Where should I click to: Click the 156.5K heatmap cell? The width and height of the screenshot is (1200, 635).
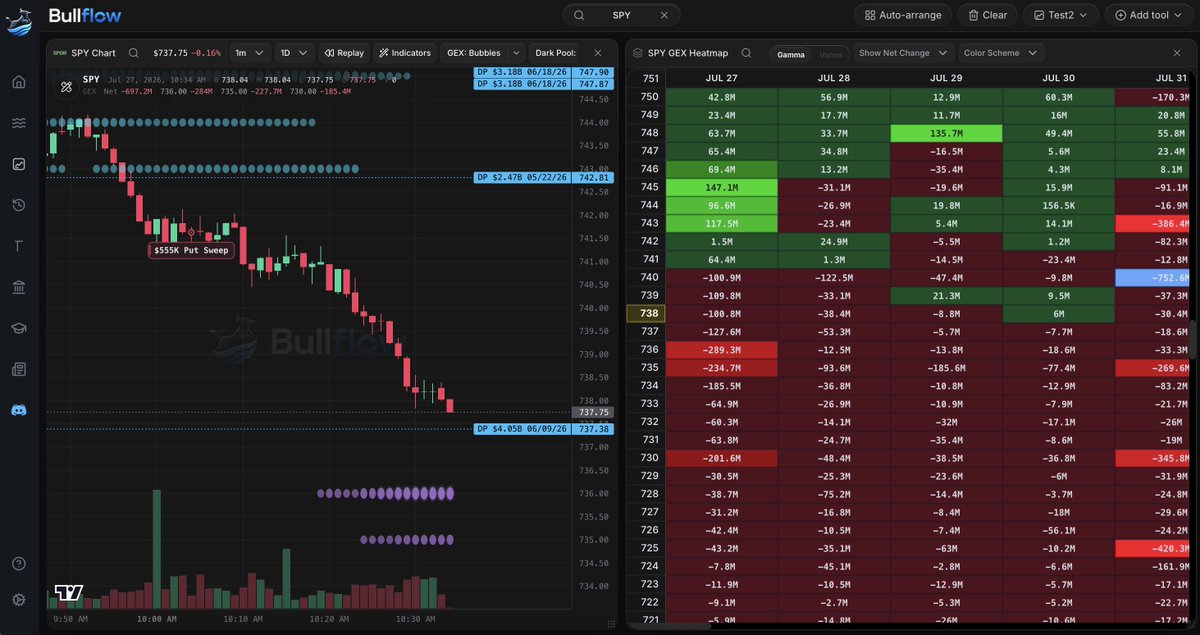tap(1058, 204)
